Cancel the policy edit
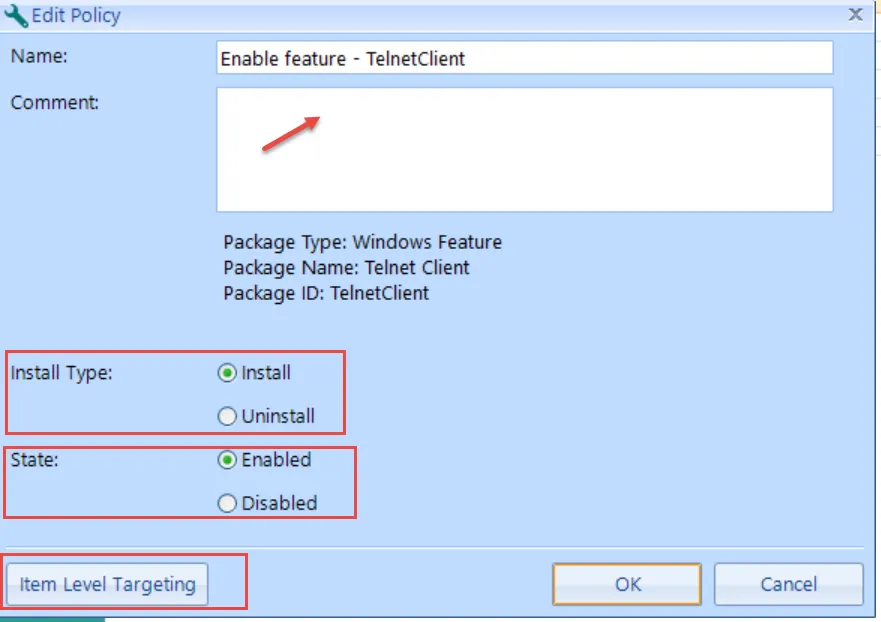This screenshot has height=622, width=881. click(x=788, y=584)
